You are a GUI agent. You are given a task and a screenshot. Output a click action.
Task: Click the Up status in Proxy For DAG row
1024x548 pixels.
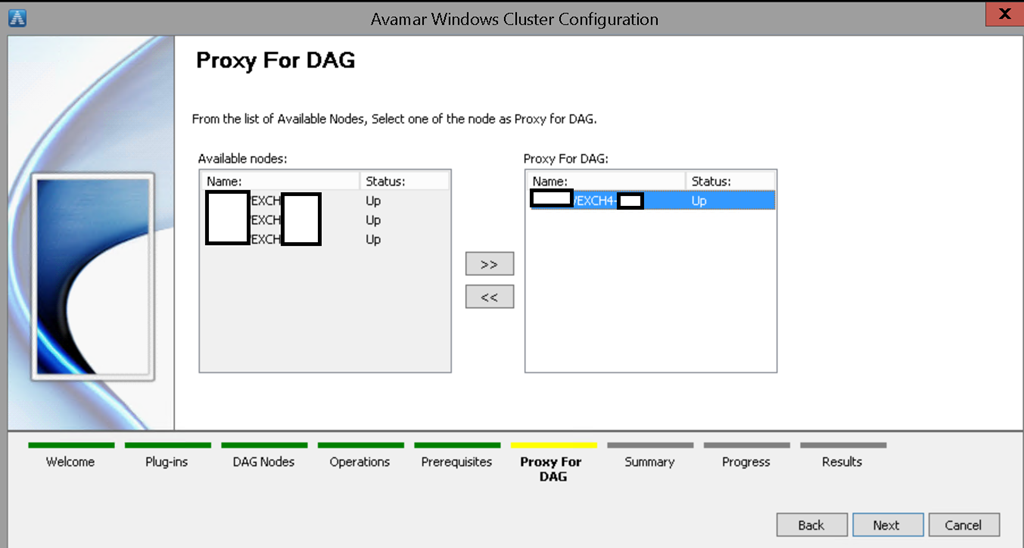[699, 201]
